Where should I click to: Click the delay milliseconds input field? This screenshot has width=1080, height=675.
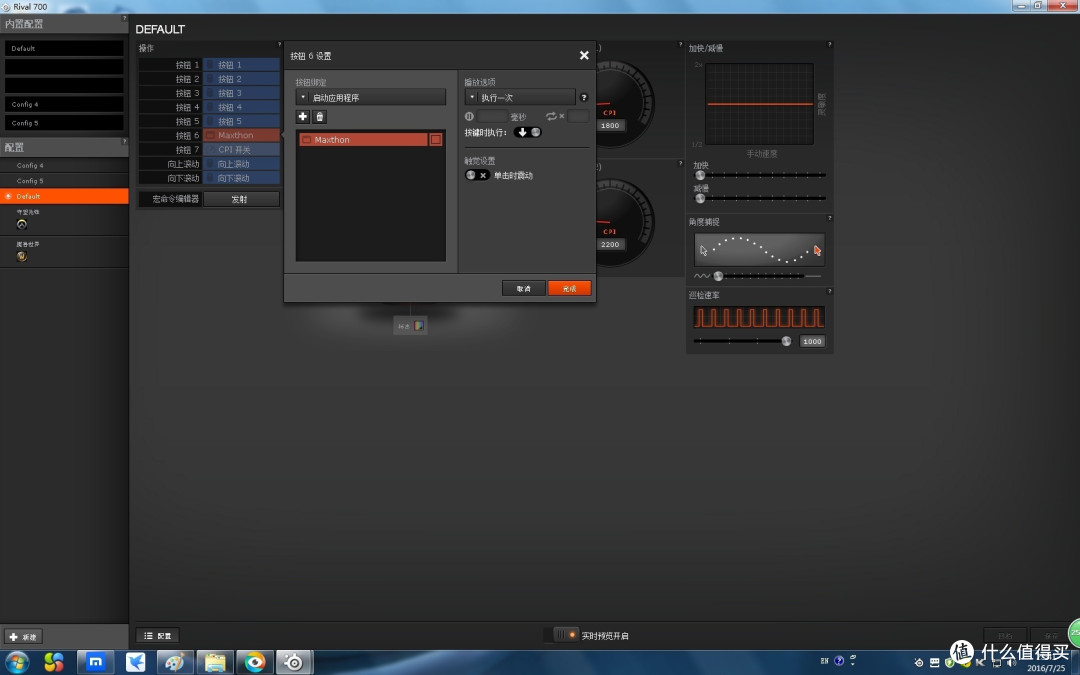coord(492,116)
